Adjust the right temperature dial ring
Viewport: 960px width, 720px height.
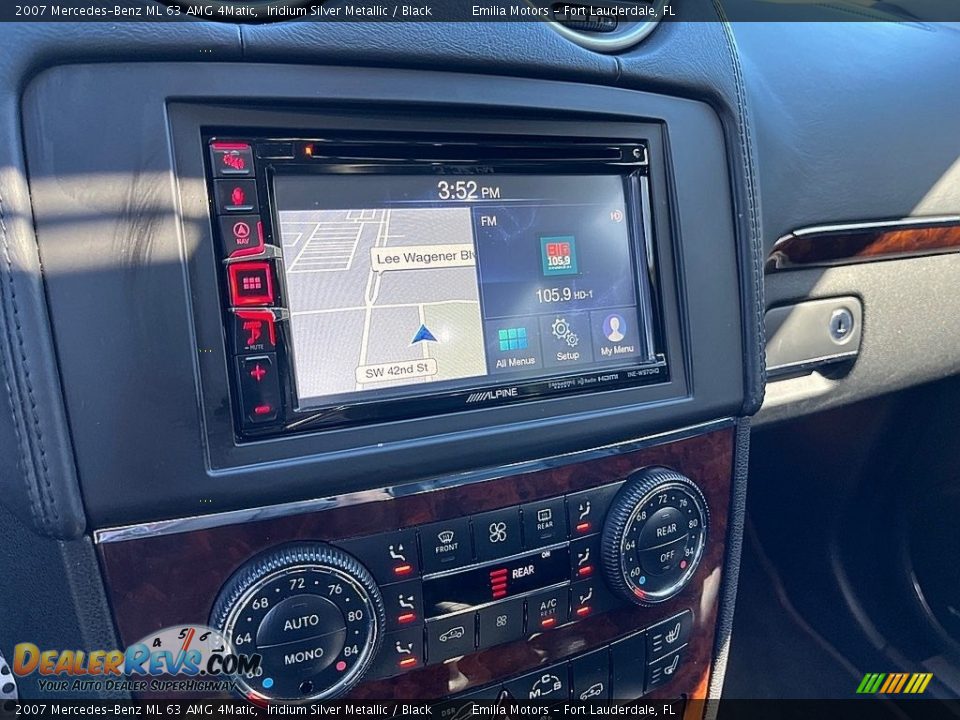(656, 538)
